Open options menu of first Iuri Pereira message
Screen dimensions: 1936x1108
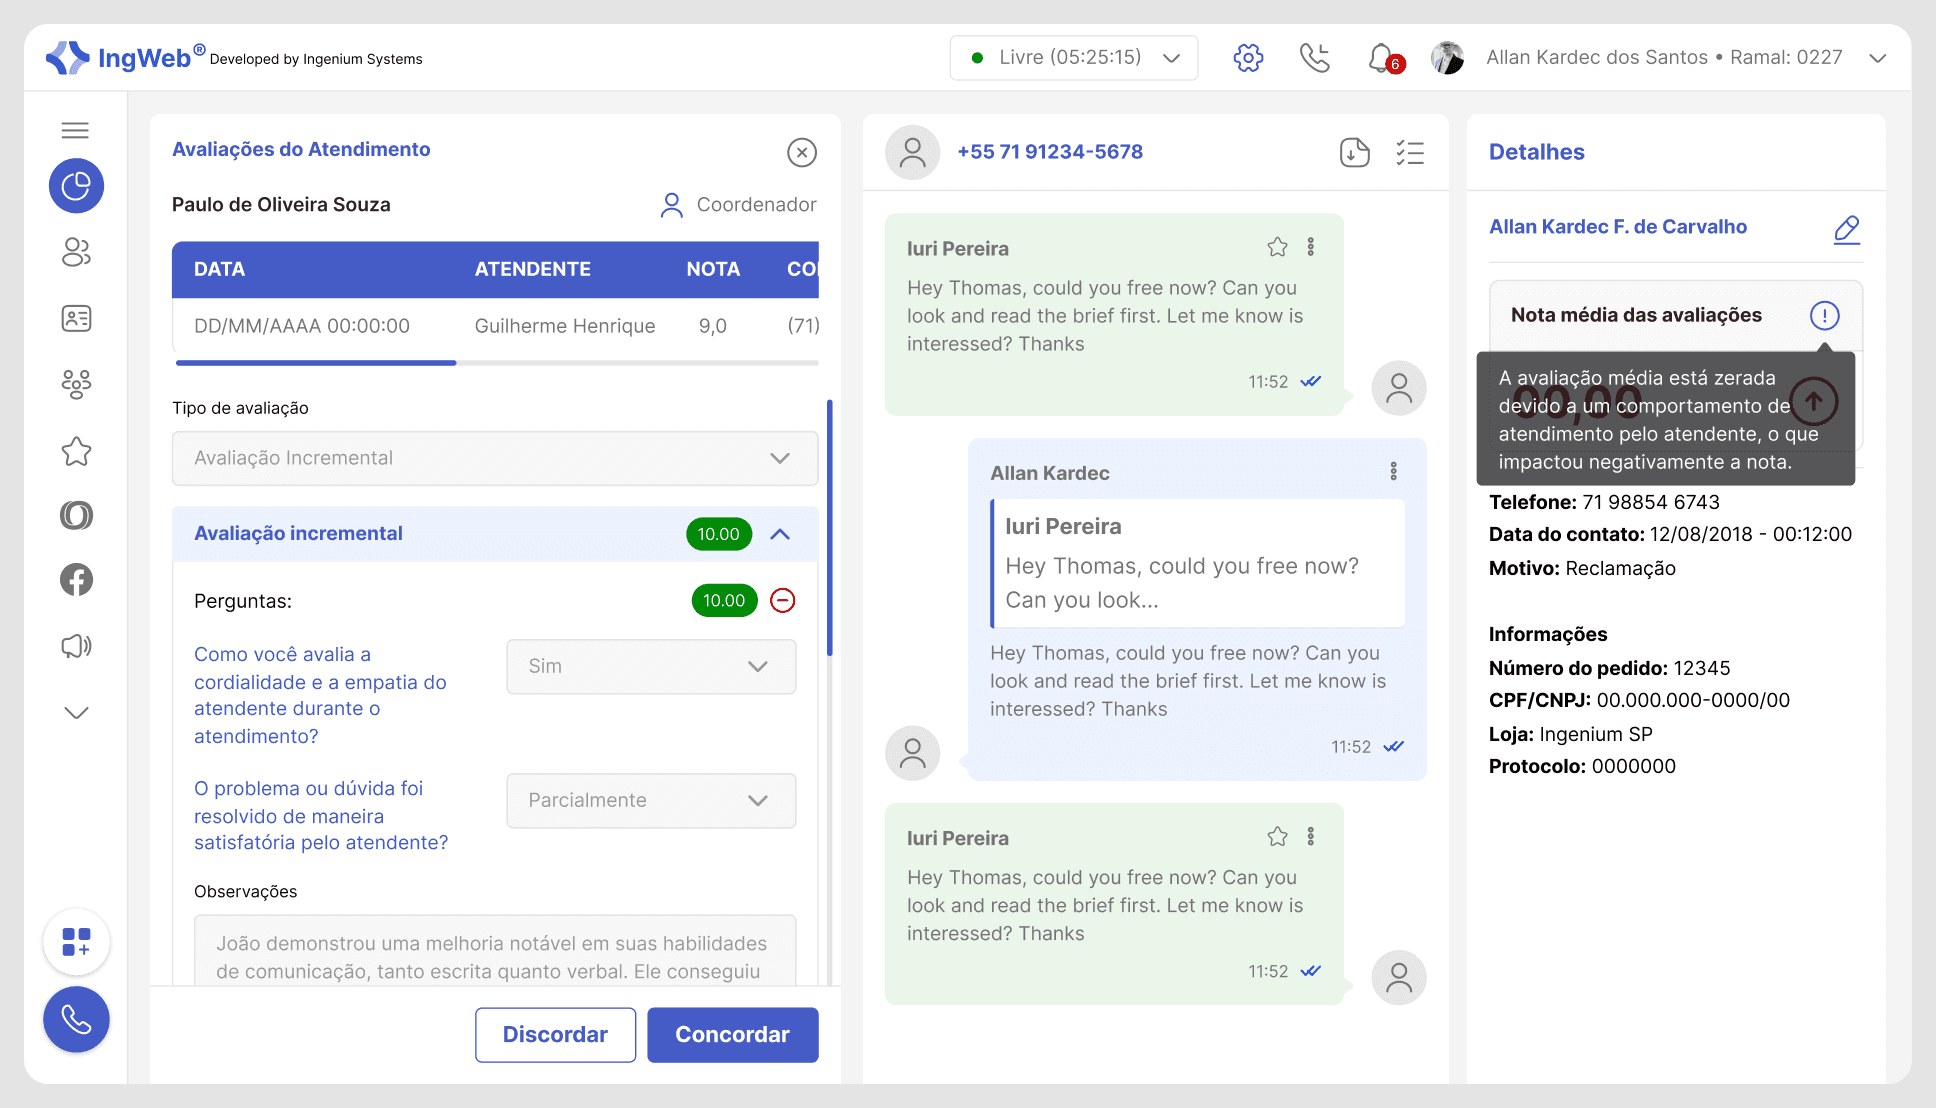pyautogui.click(x=1311, y=247)
